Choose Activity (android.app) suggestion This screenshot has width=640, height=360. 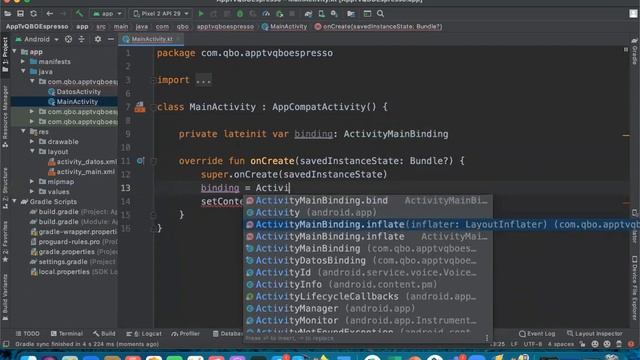[367, 212]
